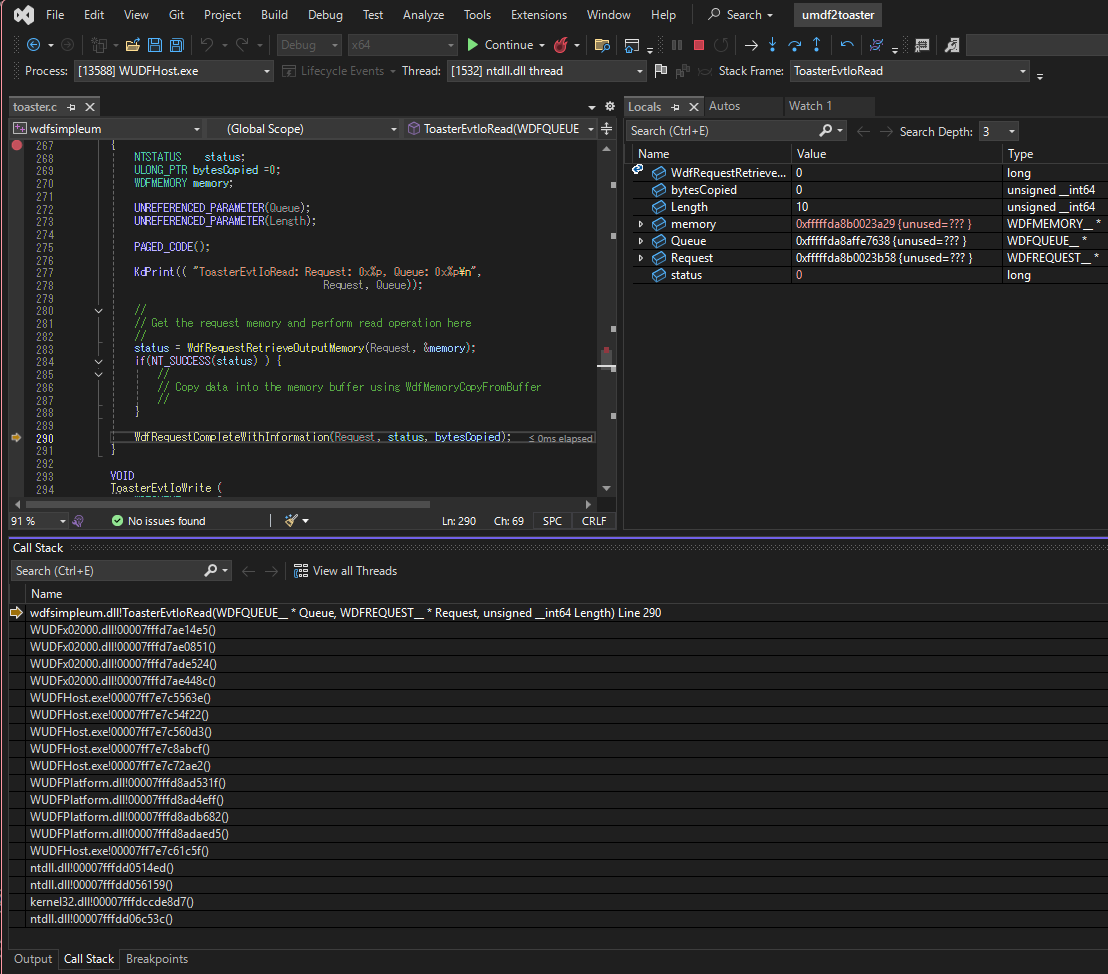
Task: Toggle the breakpoint at line 267
Action: (16, 146)
